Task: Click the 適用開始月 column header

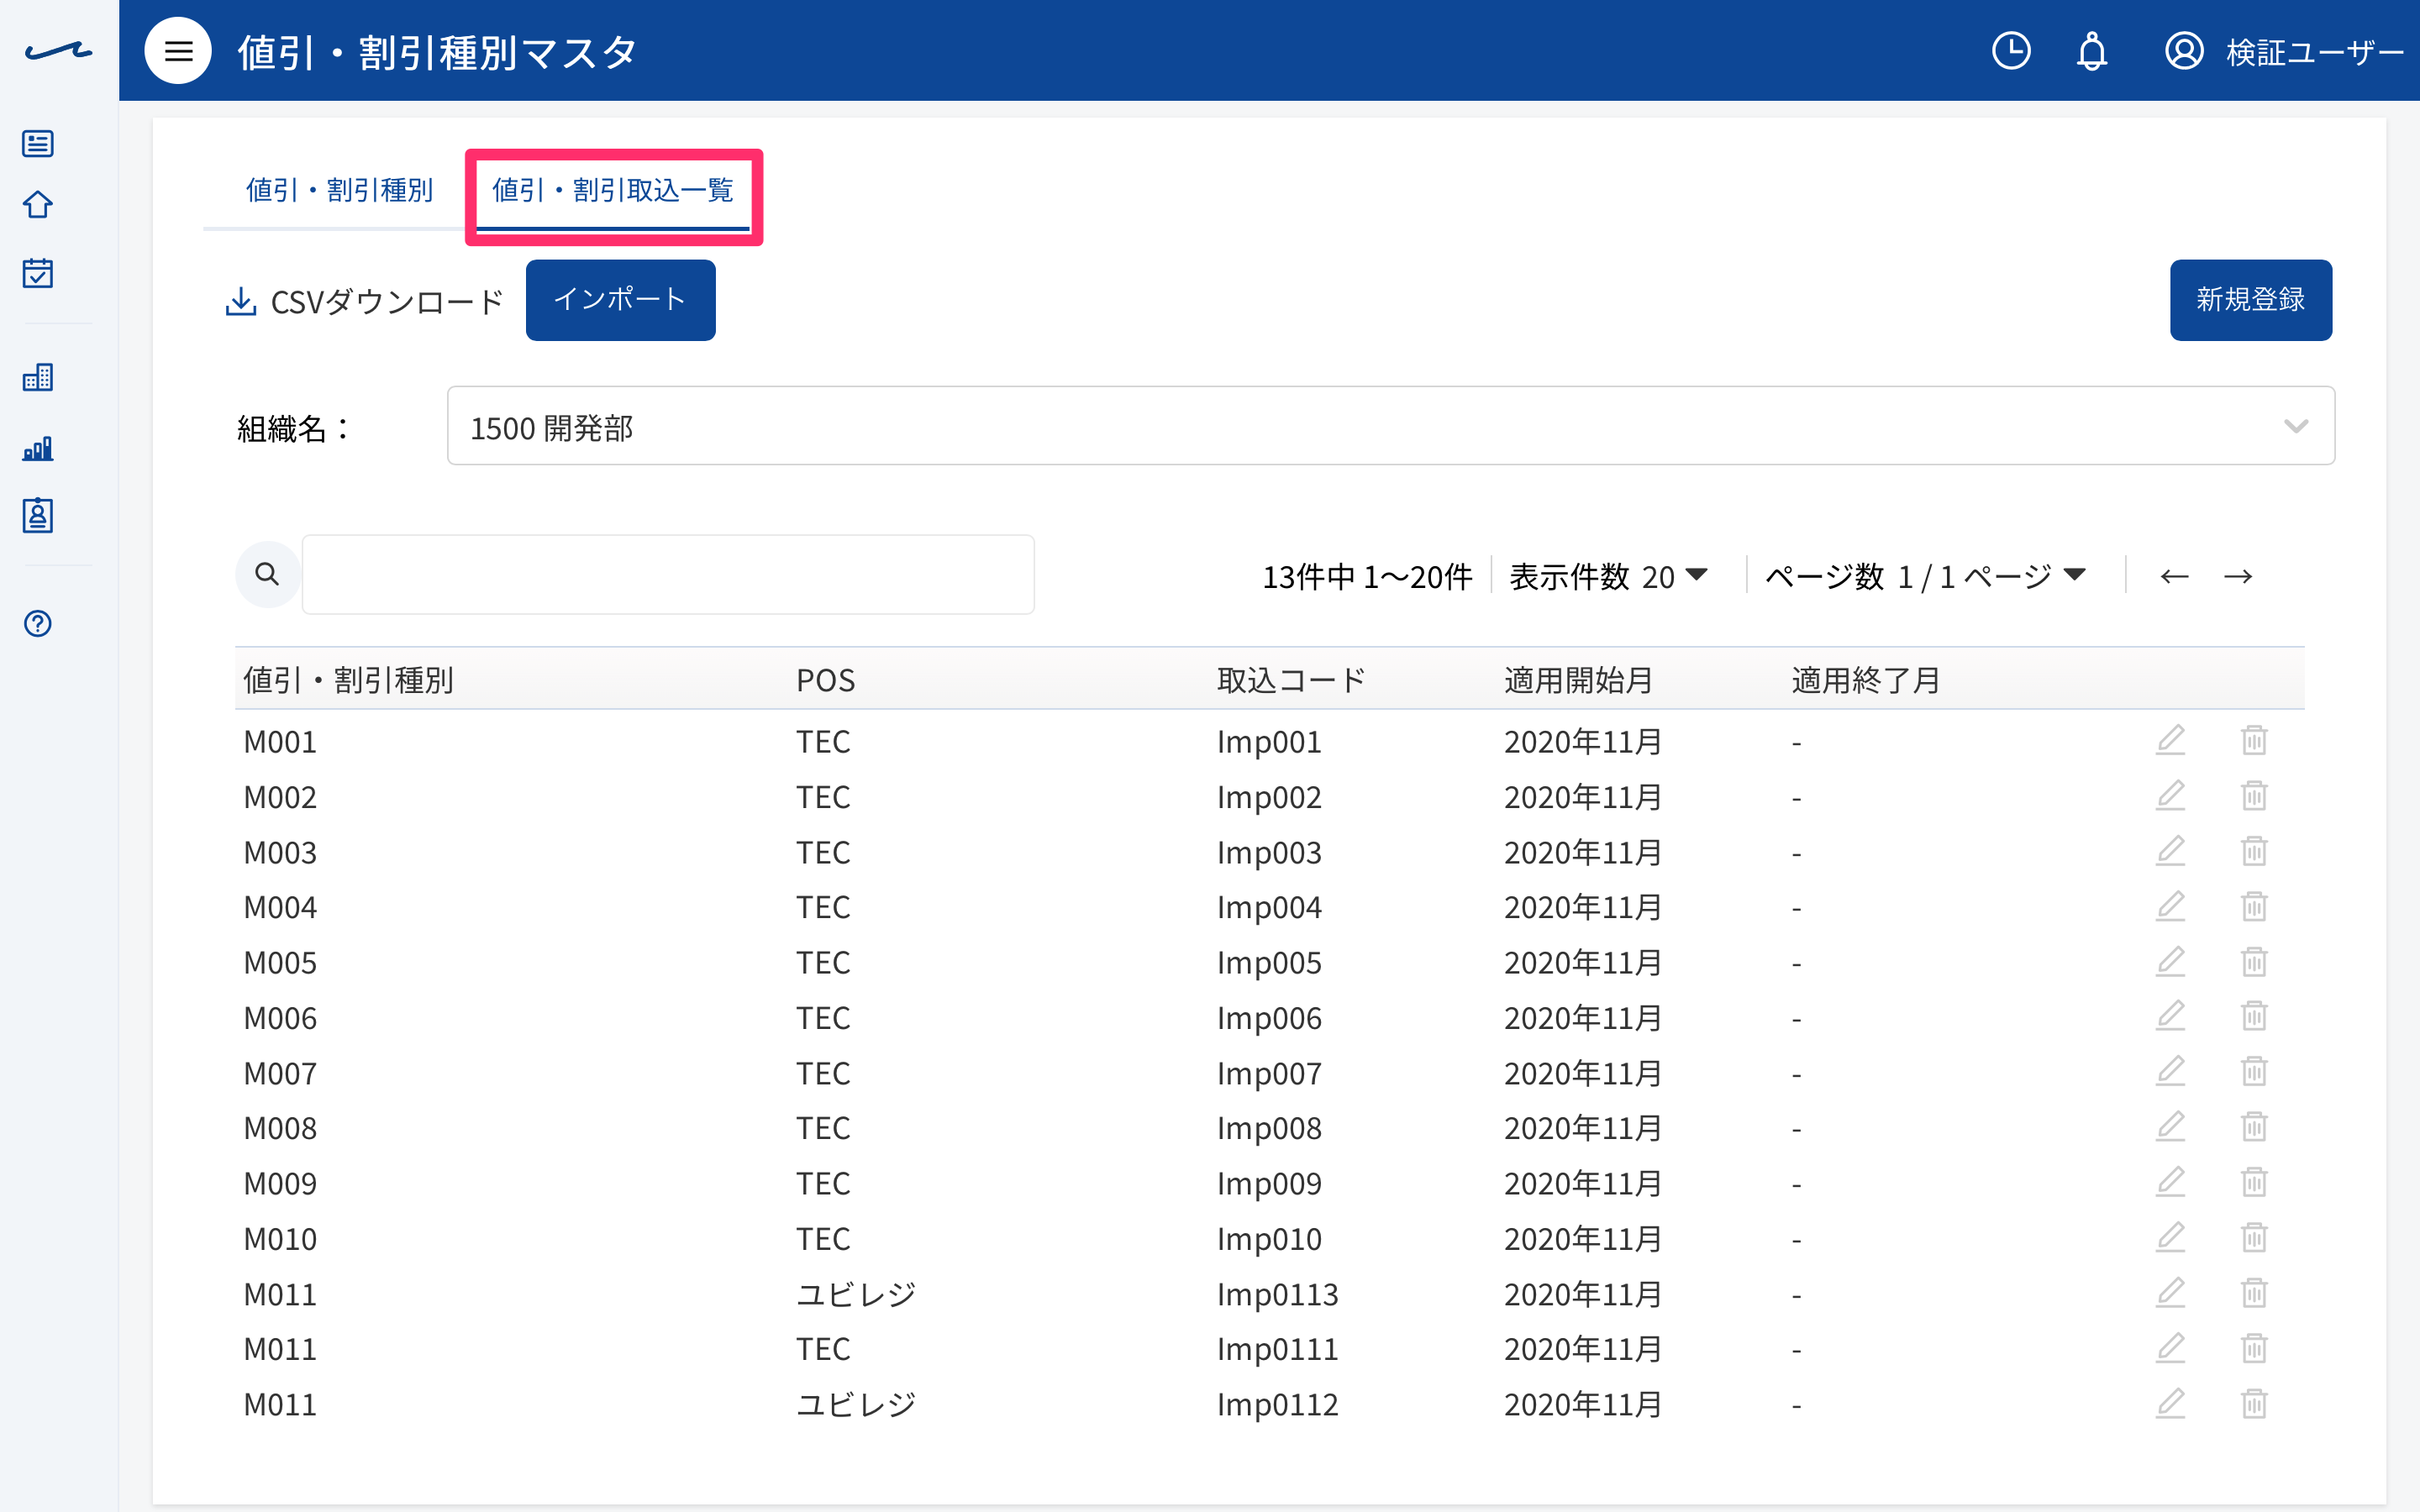Action: pos(1578,680)
